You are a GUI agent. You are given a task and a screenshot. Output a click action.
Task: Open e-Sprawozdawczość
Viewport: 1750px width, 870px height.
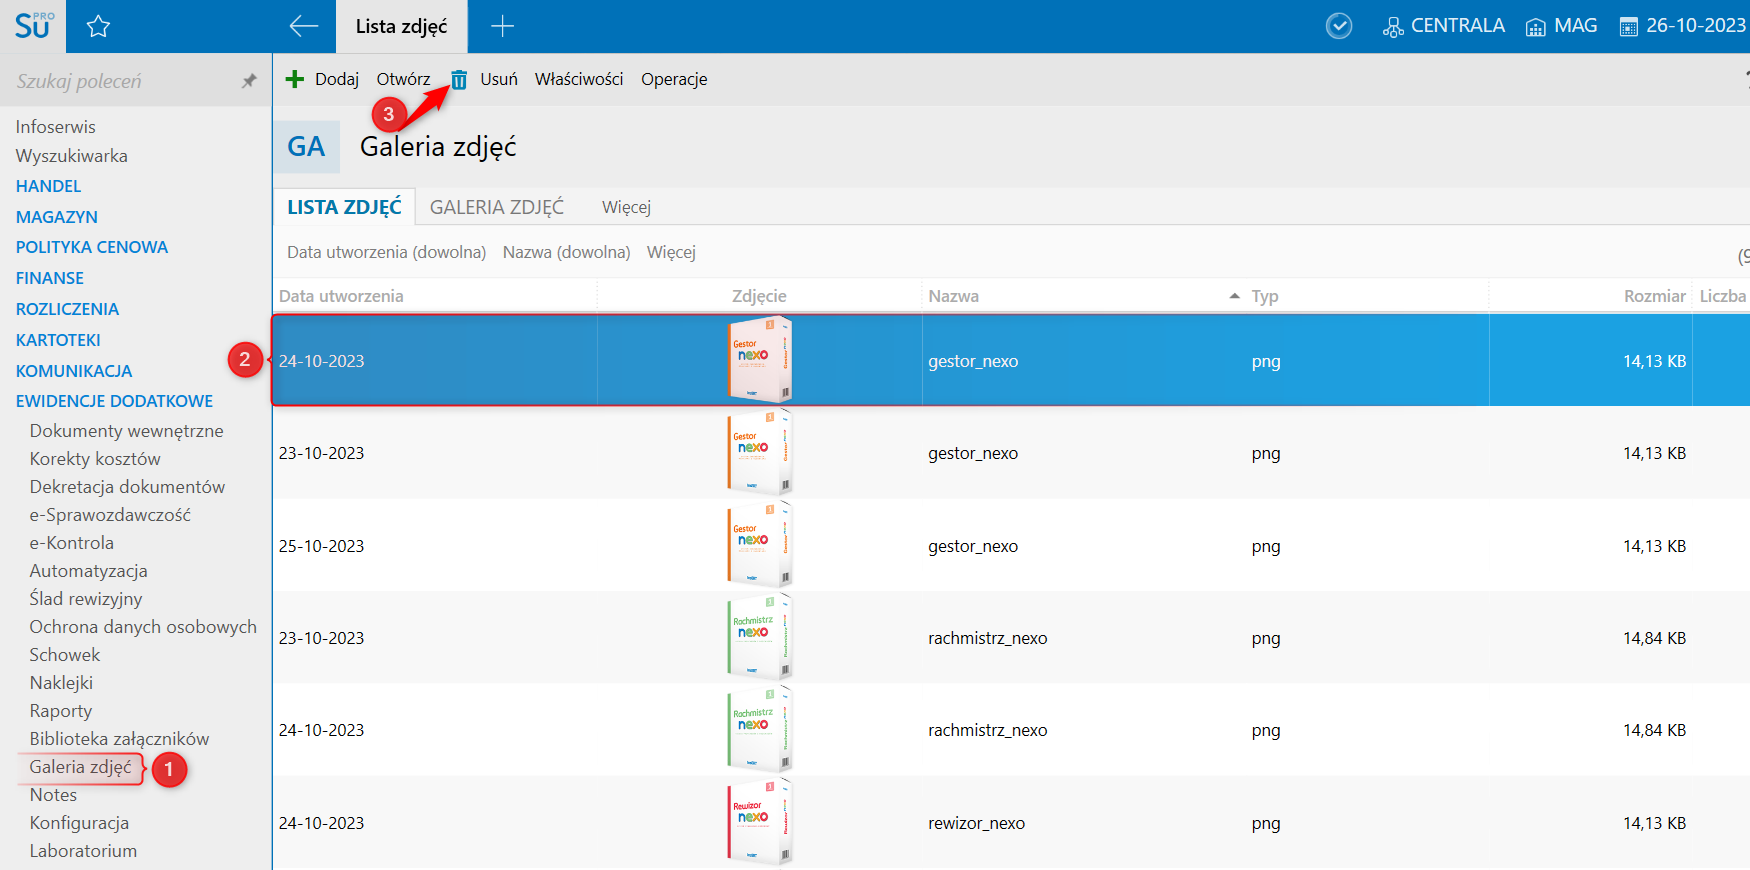point(110,515)
